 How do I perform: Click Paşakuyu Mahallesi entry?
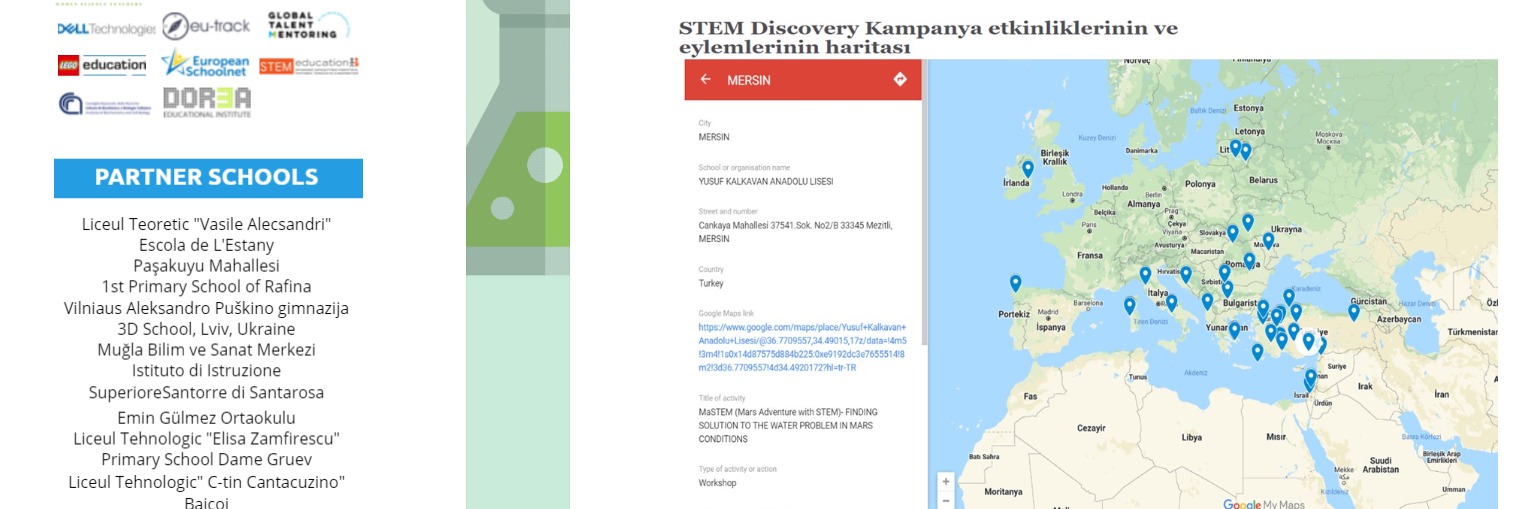[206, 266]
